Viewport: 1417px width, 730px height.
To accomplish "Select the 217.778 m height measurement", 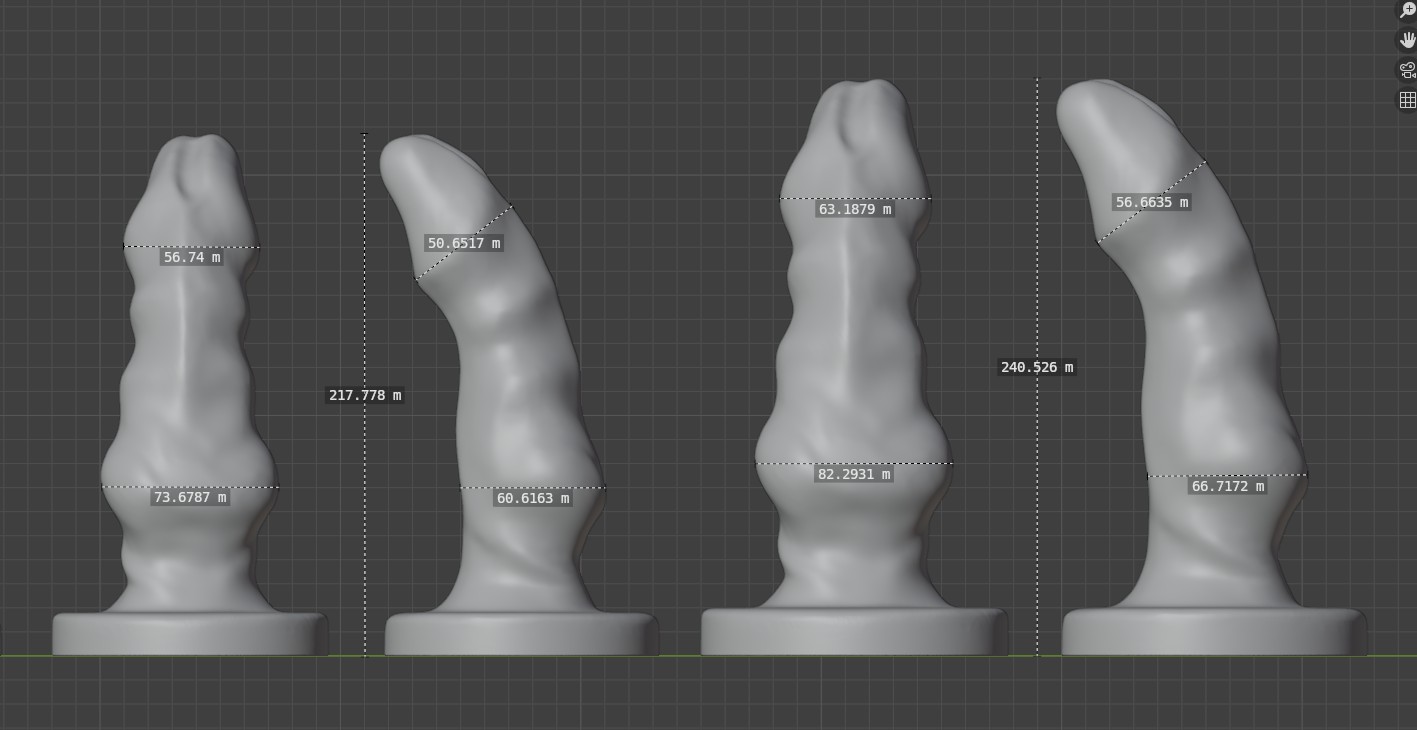I will point(365,395).
